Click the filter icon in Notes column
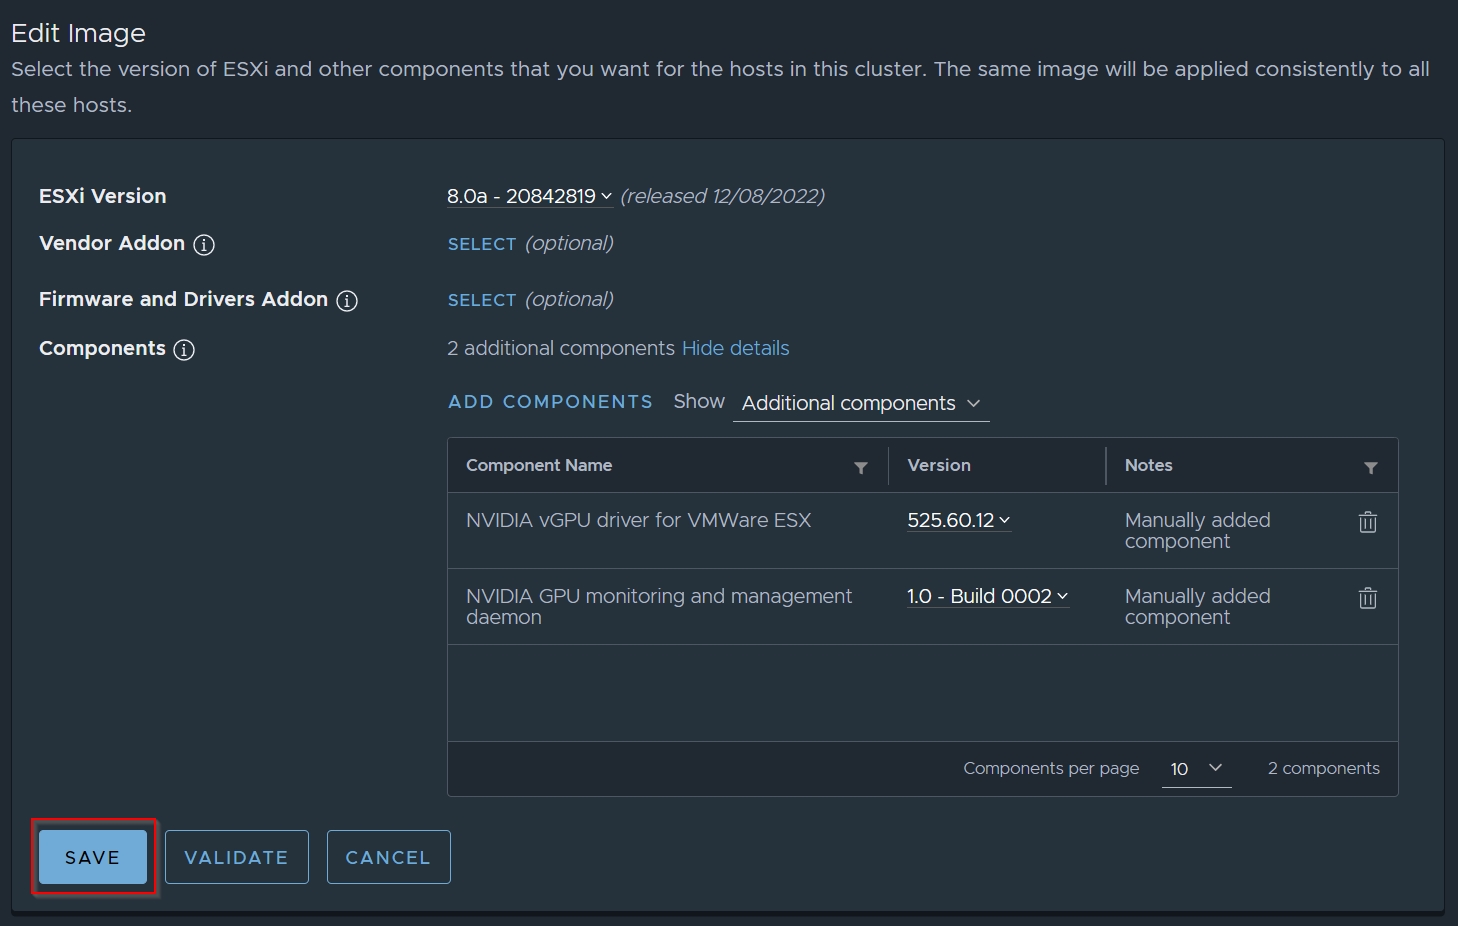This screenshot has width=1458, height=926. (1368, 466)
